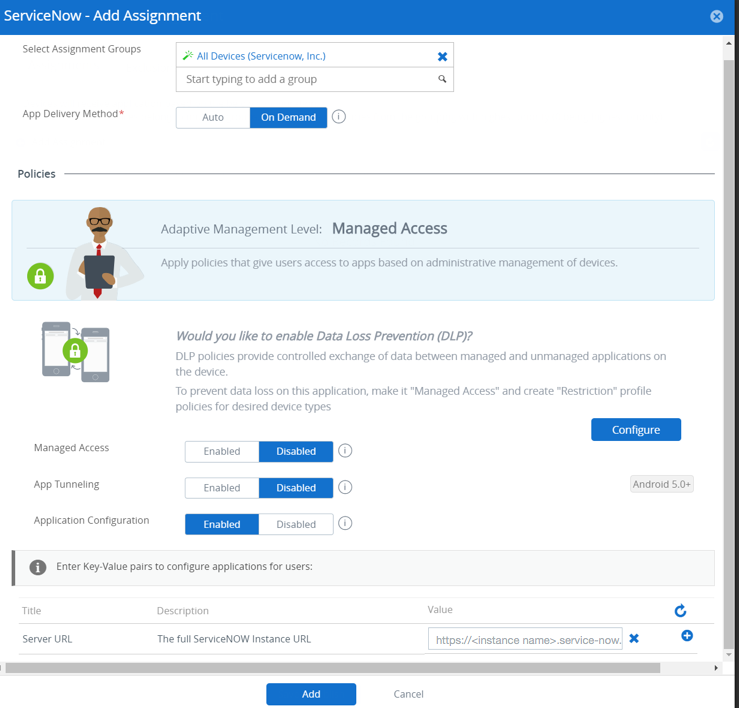Select Disabled for Managed Access
The image size is (739, 708).
[x=296, y=451]
